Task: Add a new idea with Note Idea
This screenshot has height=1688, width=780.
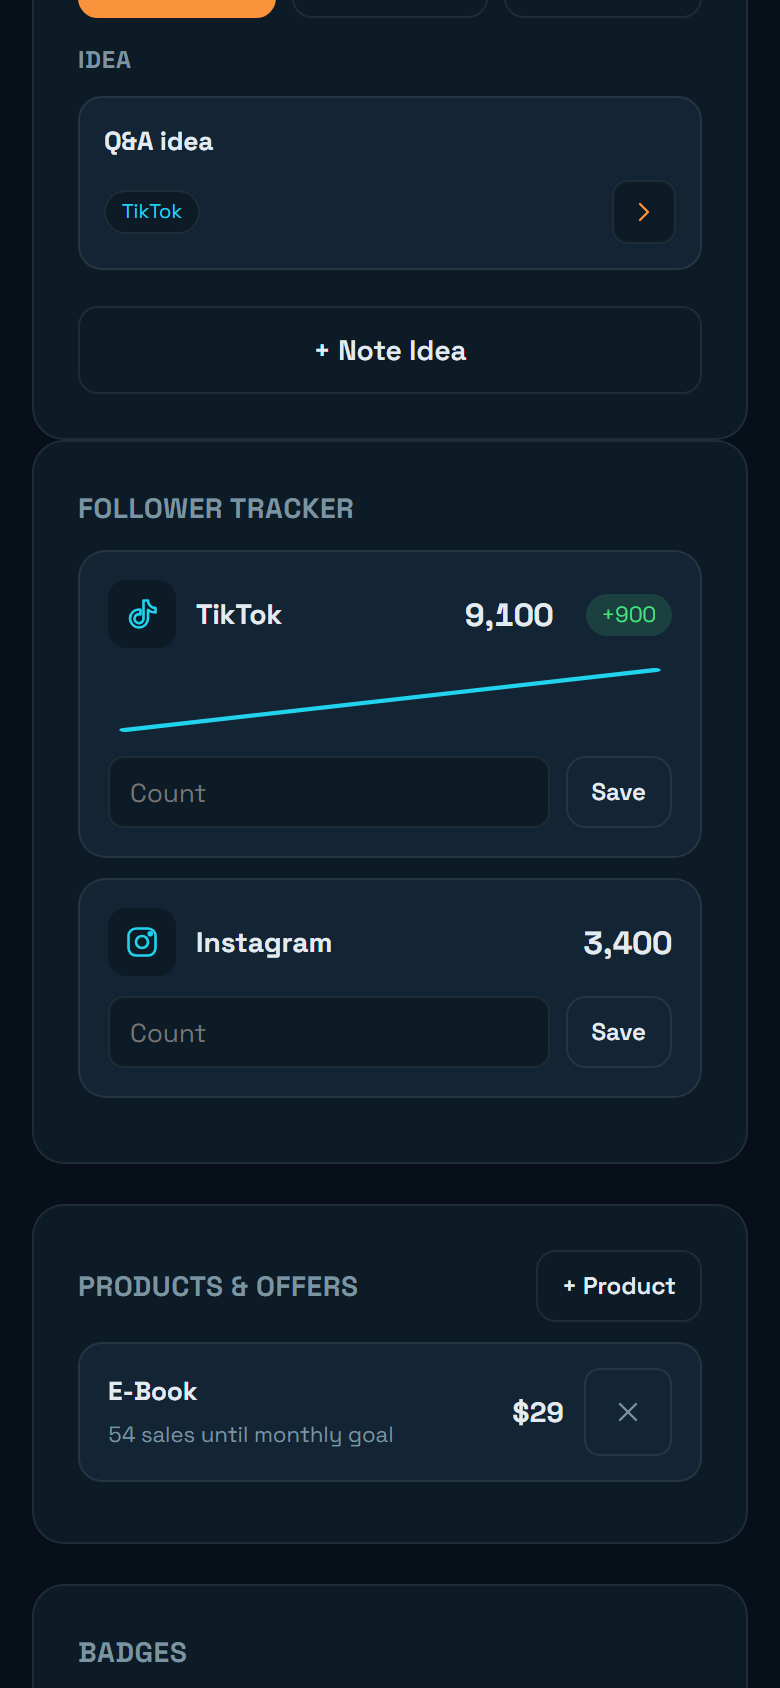Action: (x=390, y=350)
